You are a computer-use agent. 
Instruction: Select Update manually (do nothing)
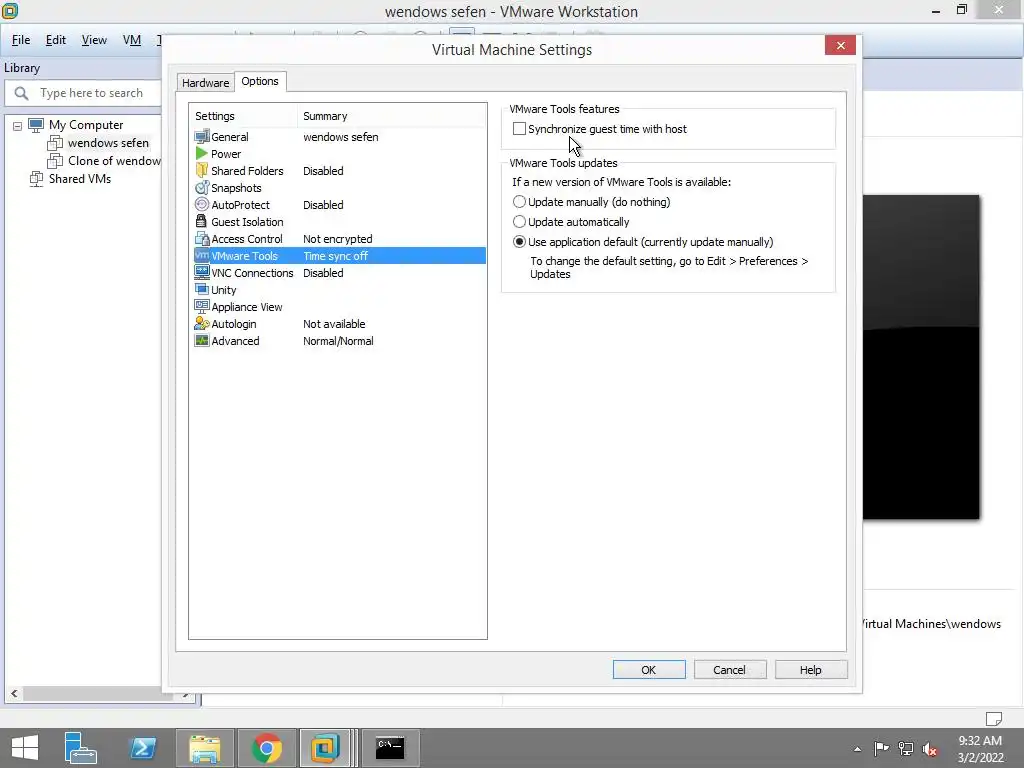(519, 202)
